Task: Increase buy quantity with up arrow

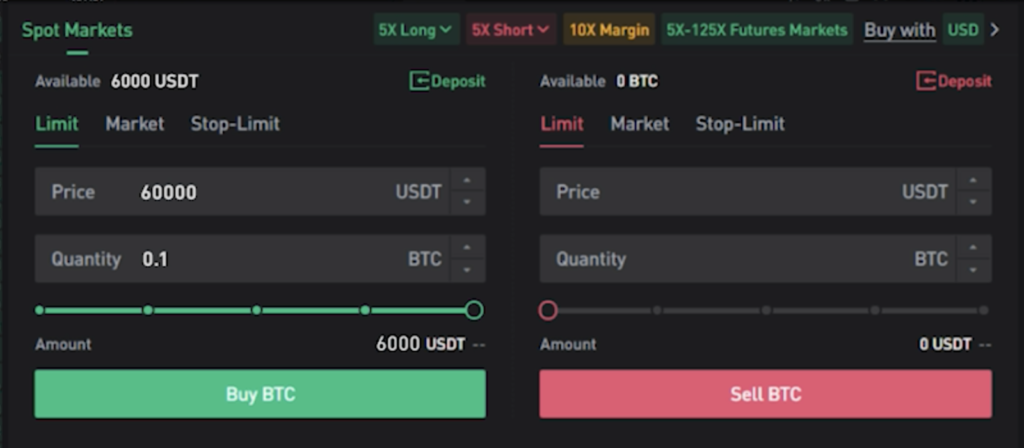Action: 468,247
